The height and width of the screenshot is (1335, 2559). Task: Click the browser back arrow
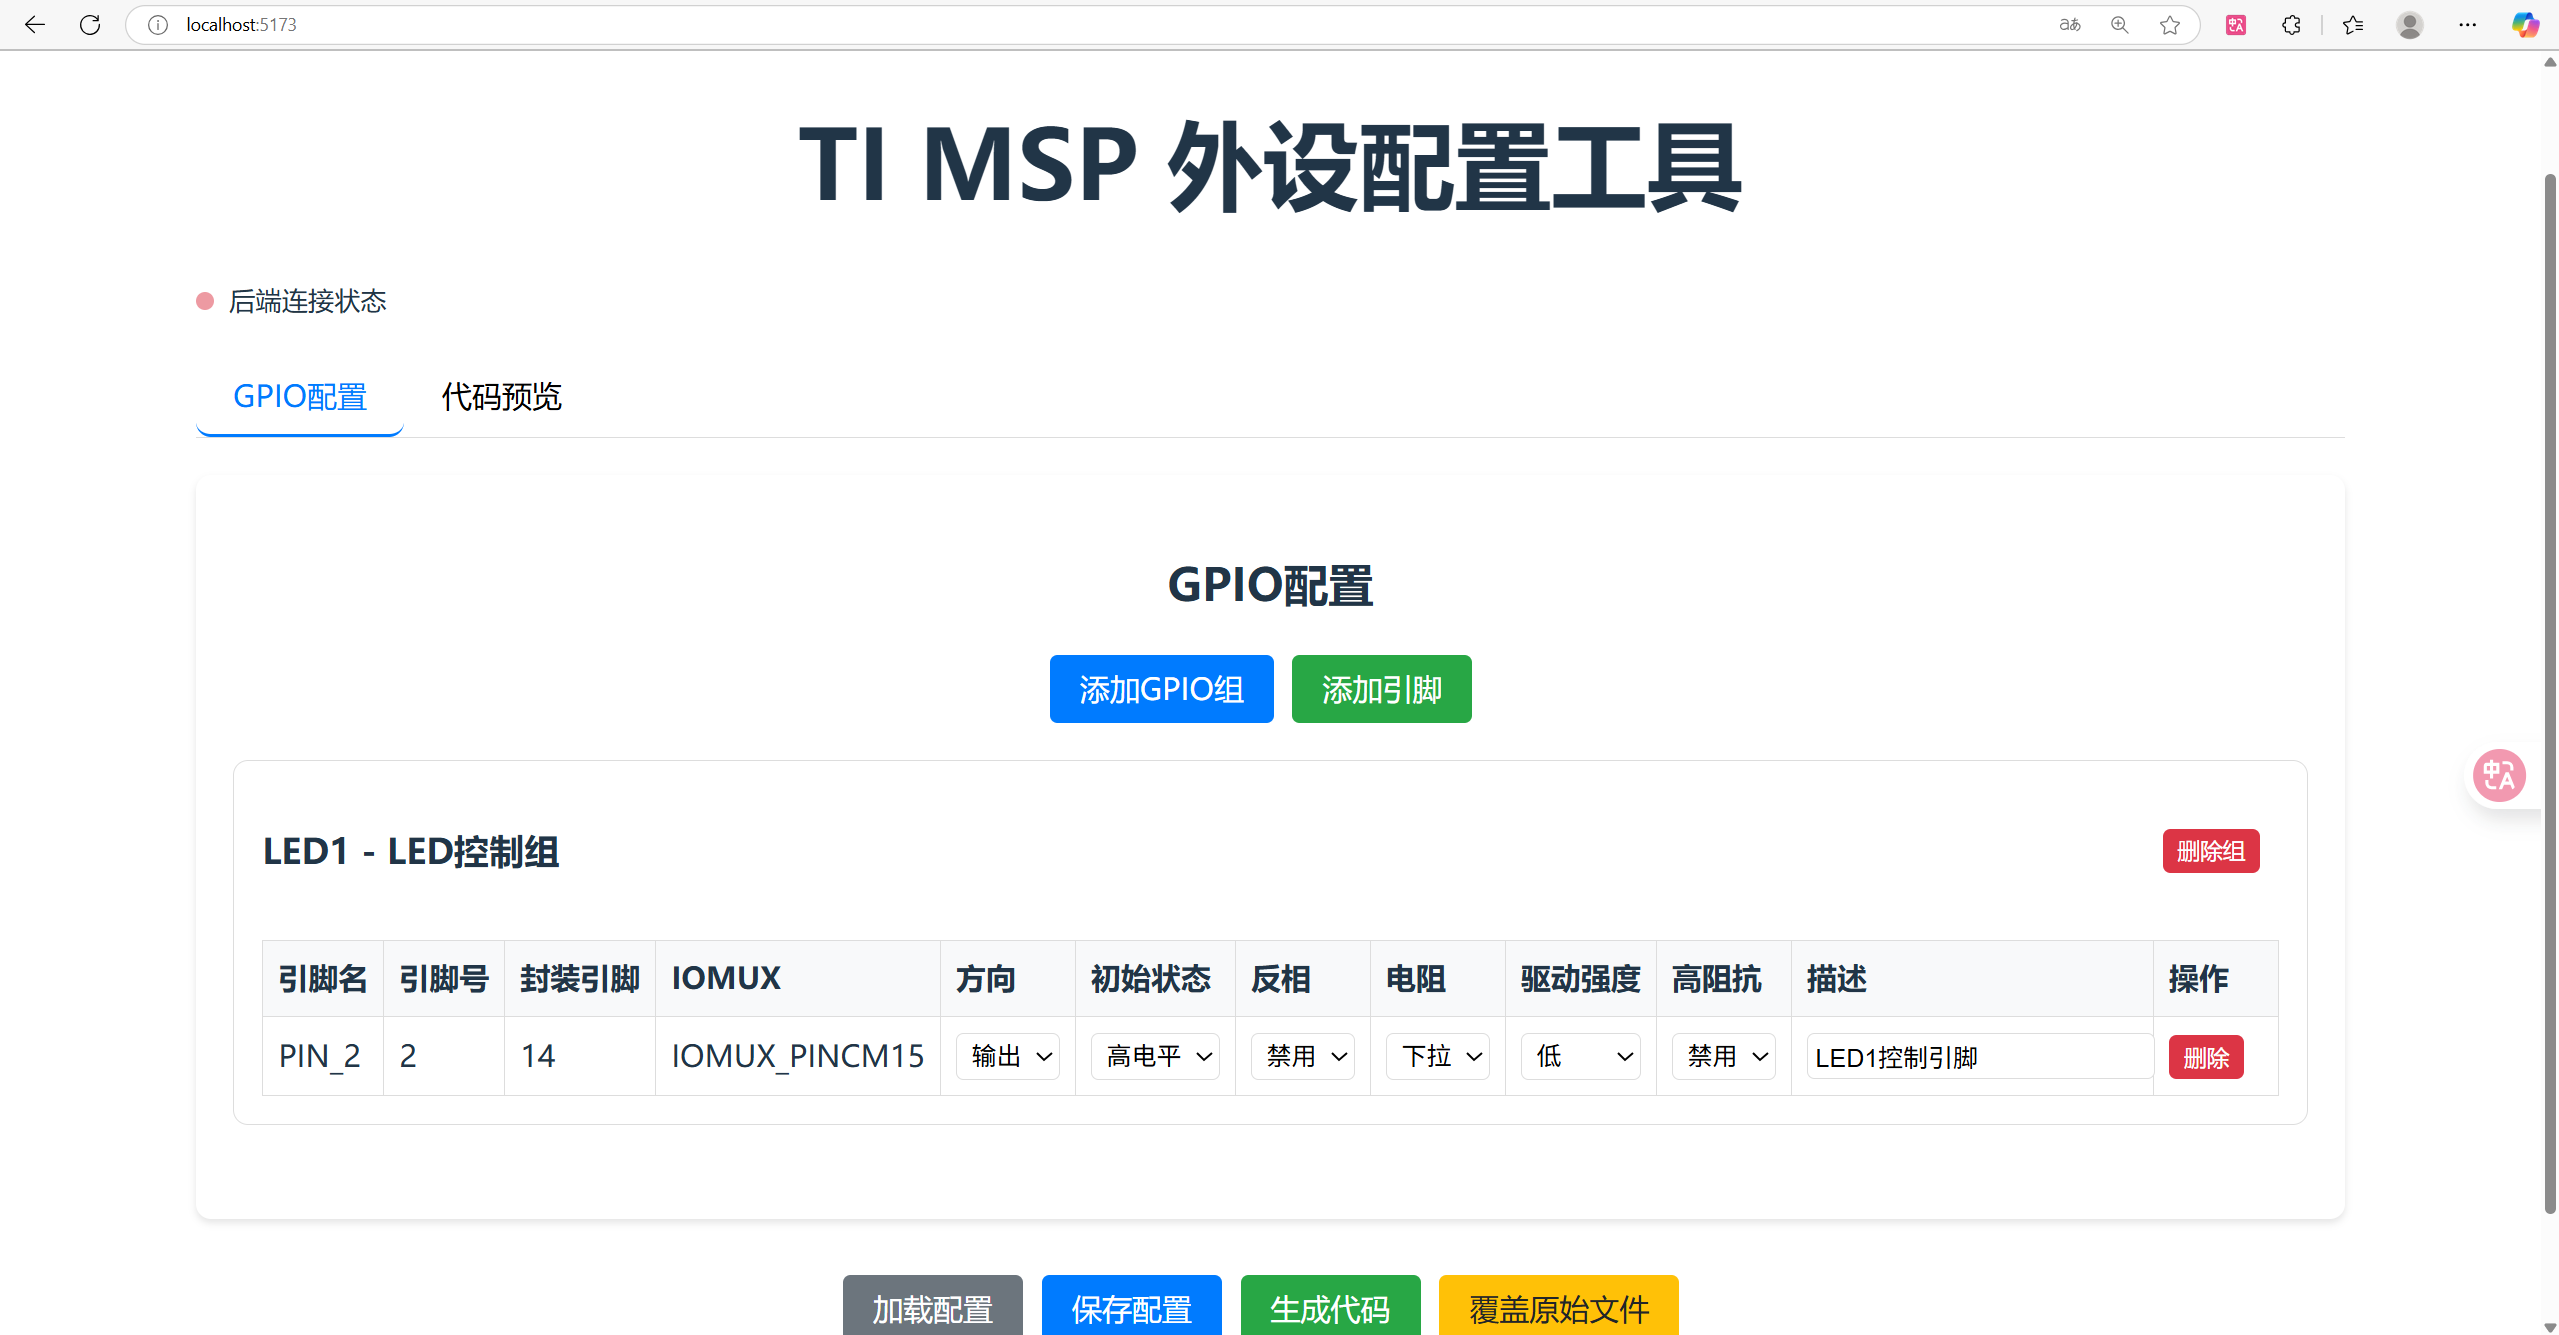coord(35,25)
